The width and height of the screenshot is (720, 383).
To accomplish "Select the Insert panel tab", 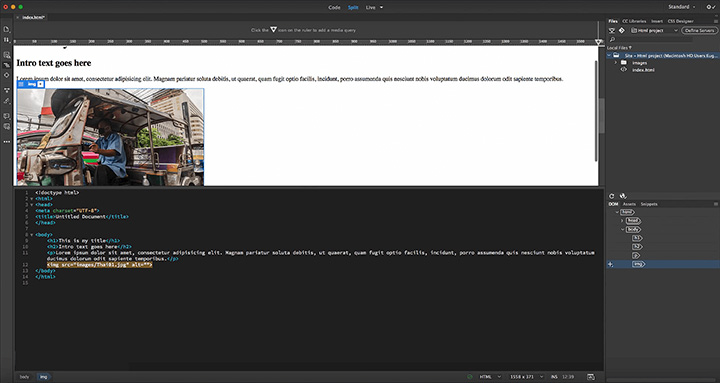I will tap(657, 21).
